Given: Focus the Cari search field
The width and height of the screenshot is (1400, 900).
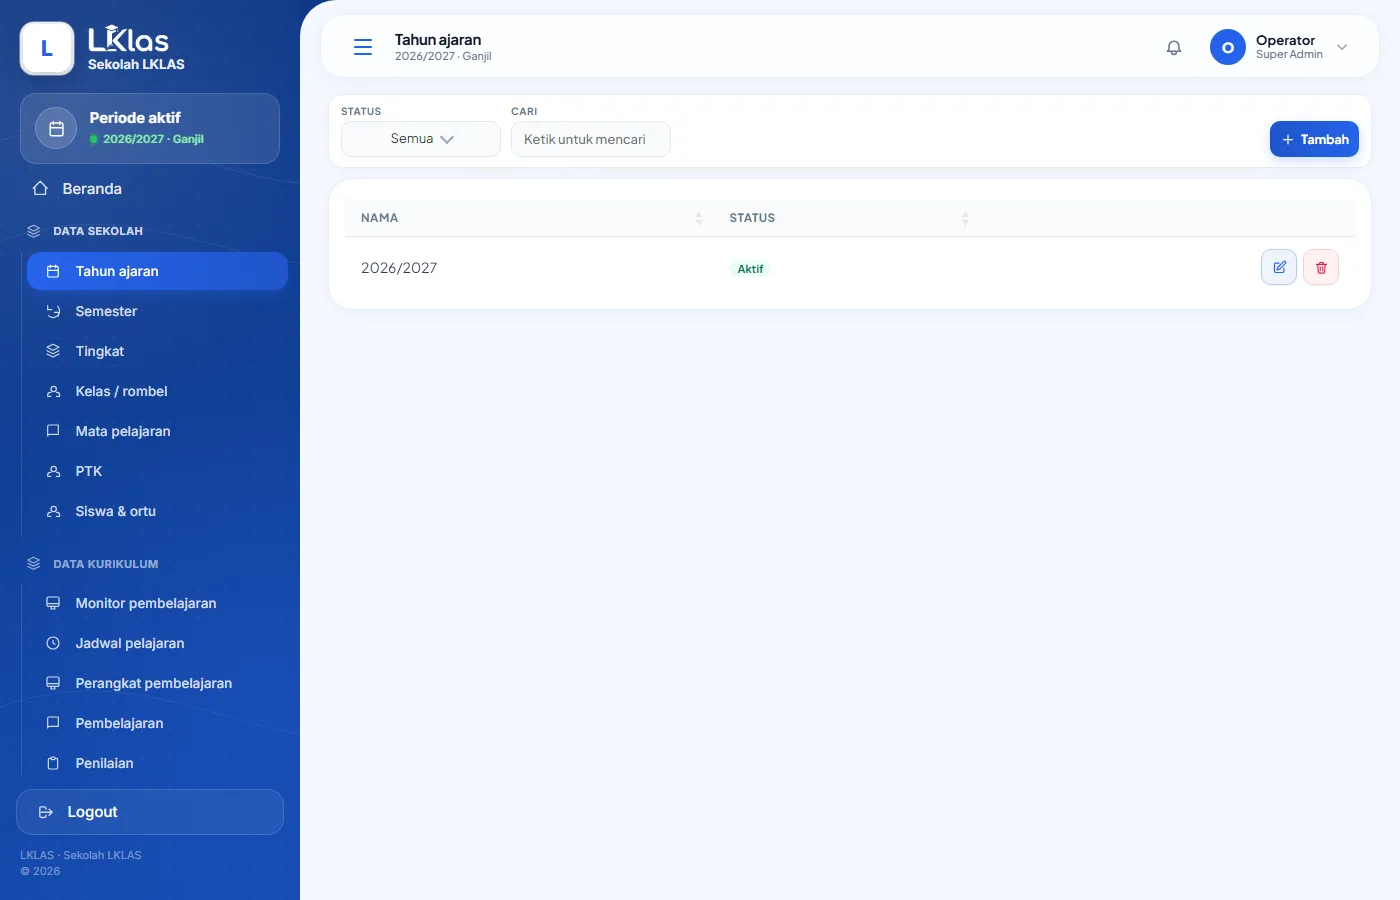Looking at the screenshot, I should 591,139.
